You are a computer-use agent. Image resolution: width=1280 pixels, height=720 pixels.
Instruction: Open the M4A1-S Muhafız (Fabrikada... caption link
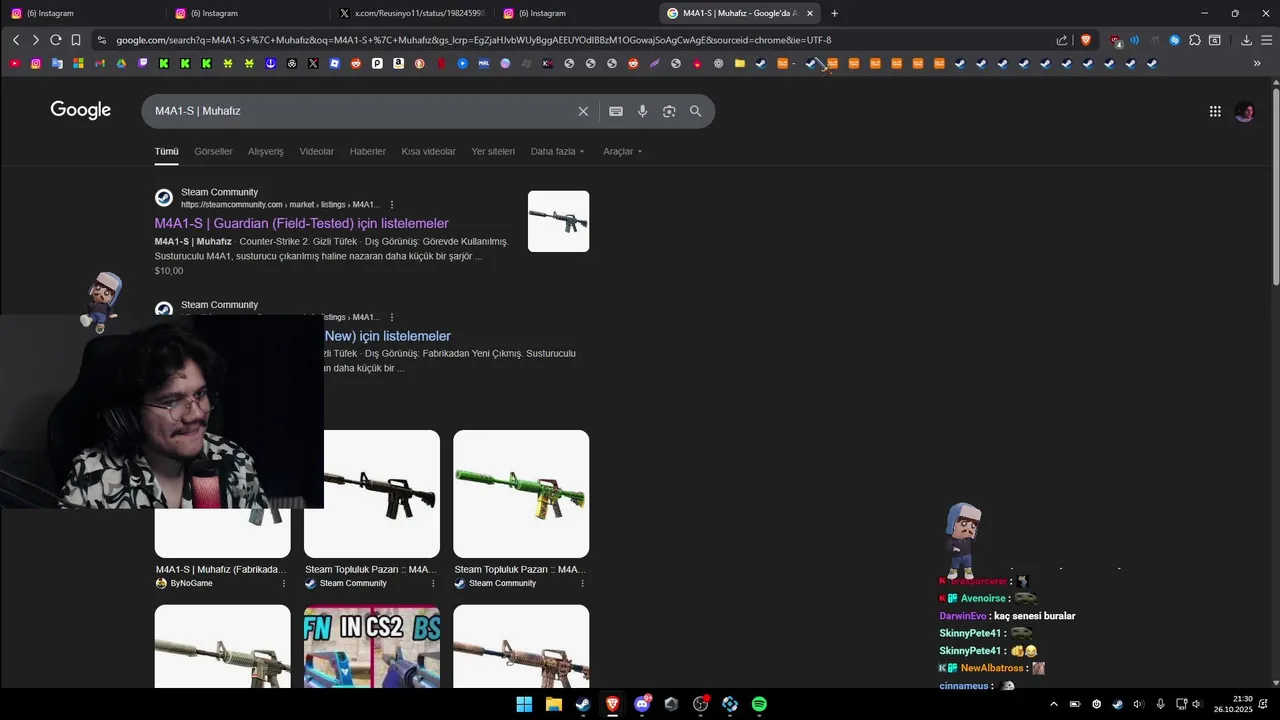tap(221, 569)
